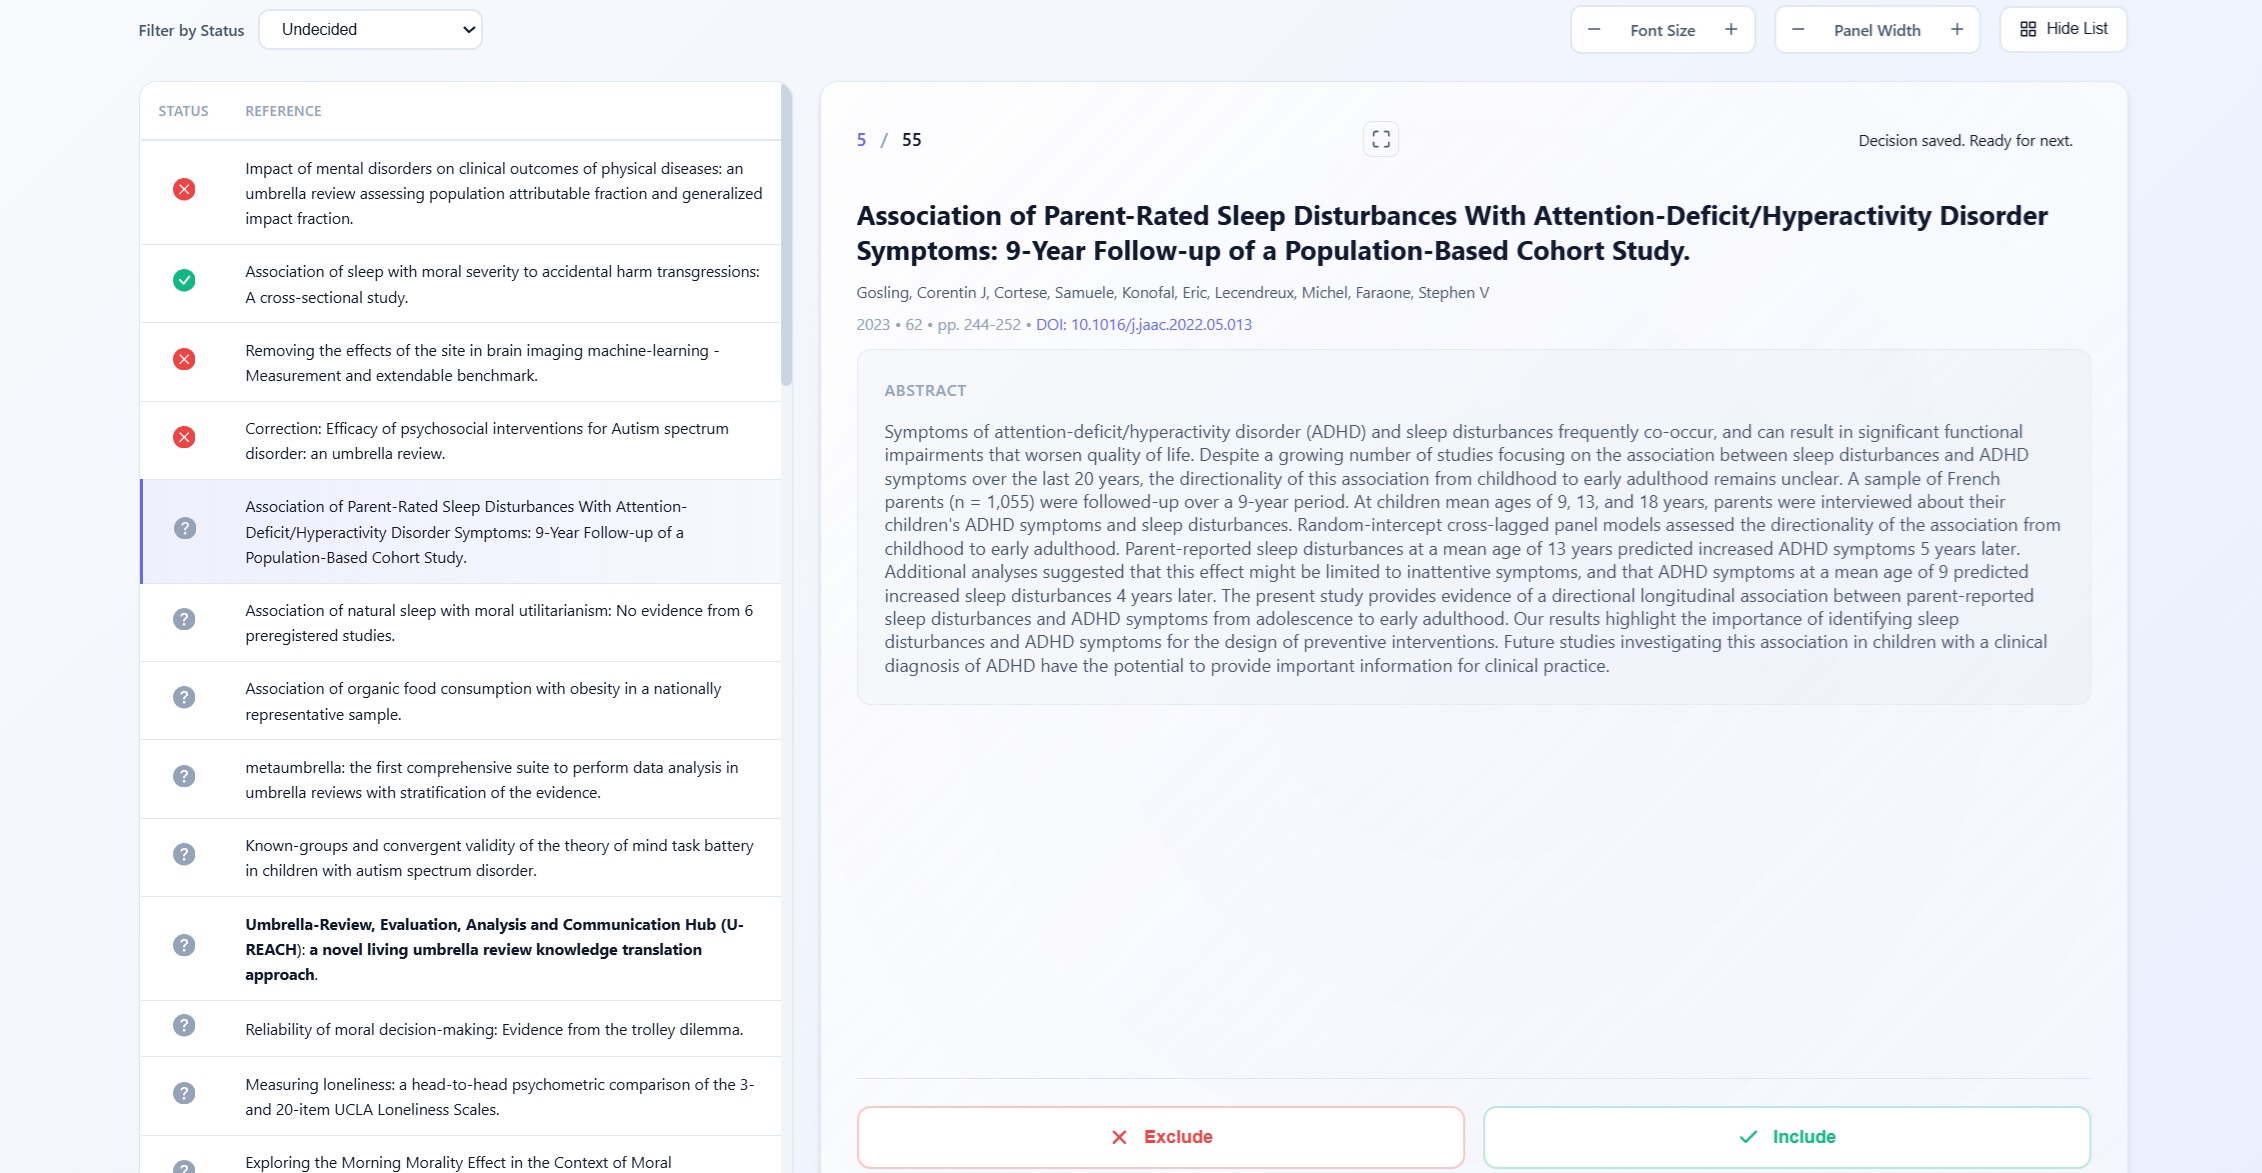The height and width of the screenshot is (1173, 2262).
Task: Select organic food consumption obesity reference
Action: coord(483,701)
